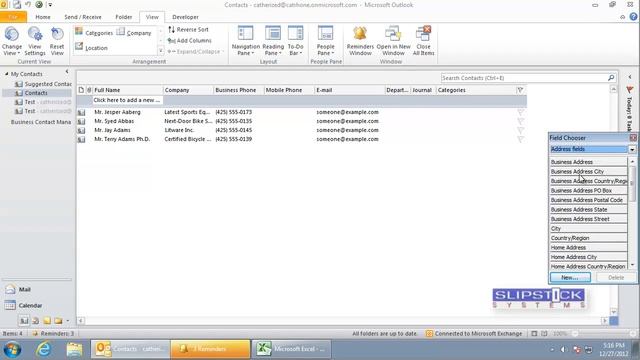
Task: Collapse the My Contacts group
Action: click(x=7, y=74)
